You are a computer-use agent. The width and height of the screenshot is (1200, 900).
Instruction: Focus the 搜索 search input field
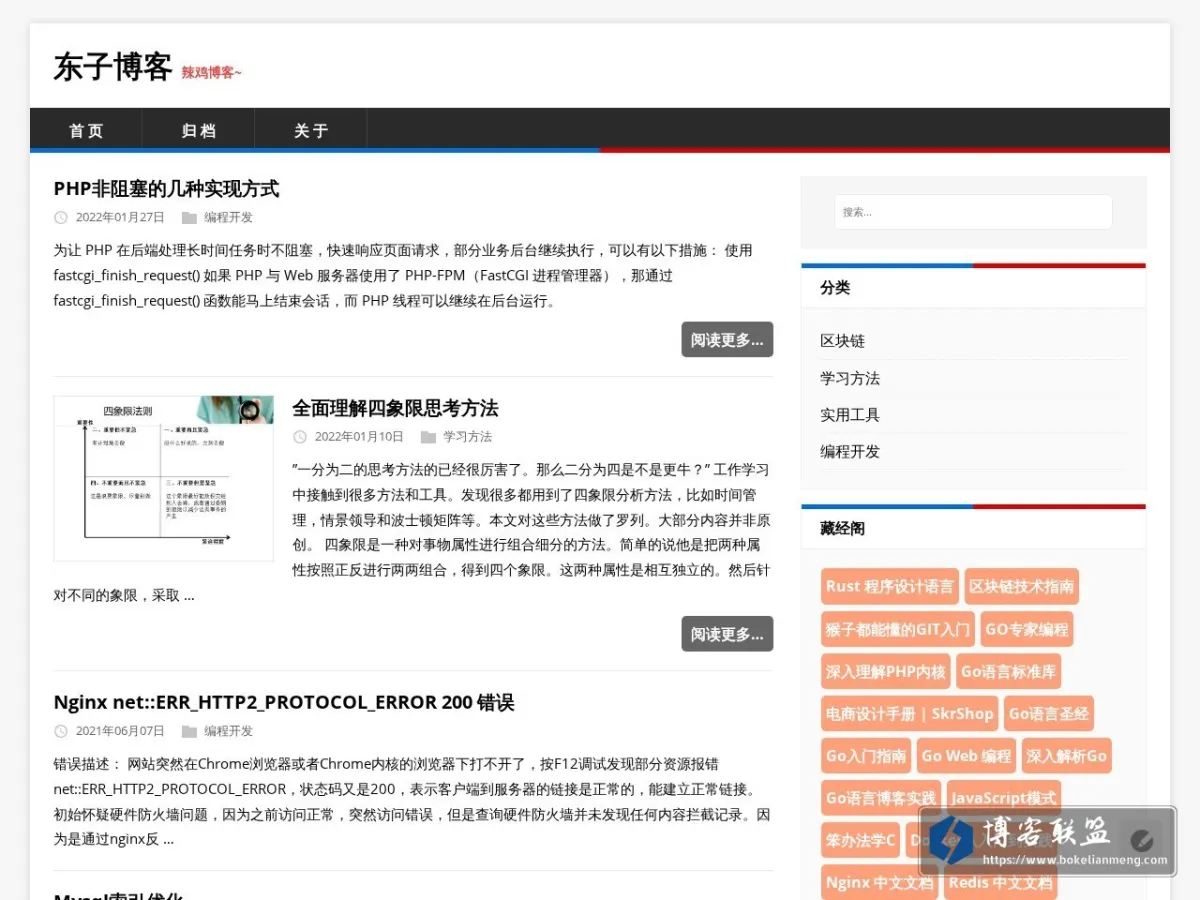tap(973, 212)
